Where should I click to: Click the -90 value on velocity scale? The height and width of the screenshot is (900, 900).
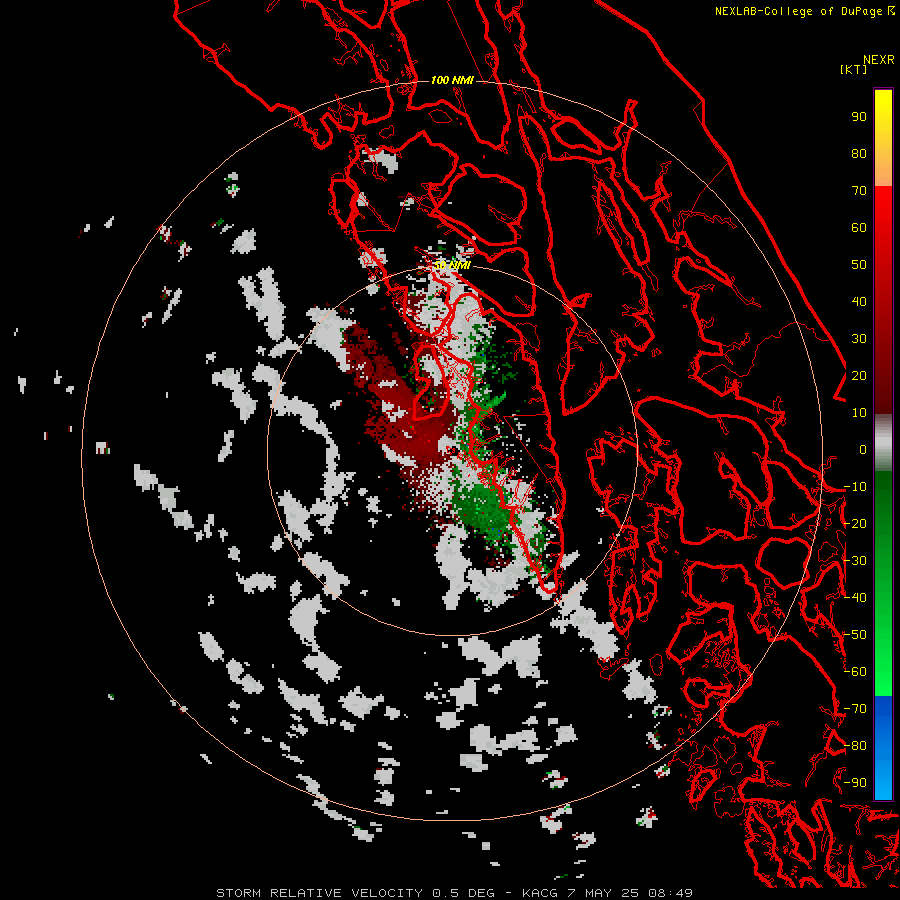click(x=855, y=783)
